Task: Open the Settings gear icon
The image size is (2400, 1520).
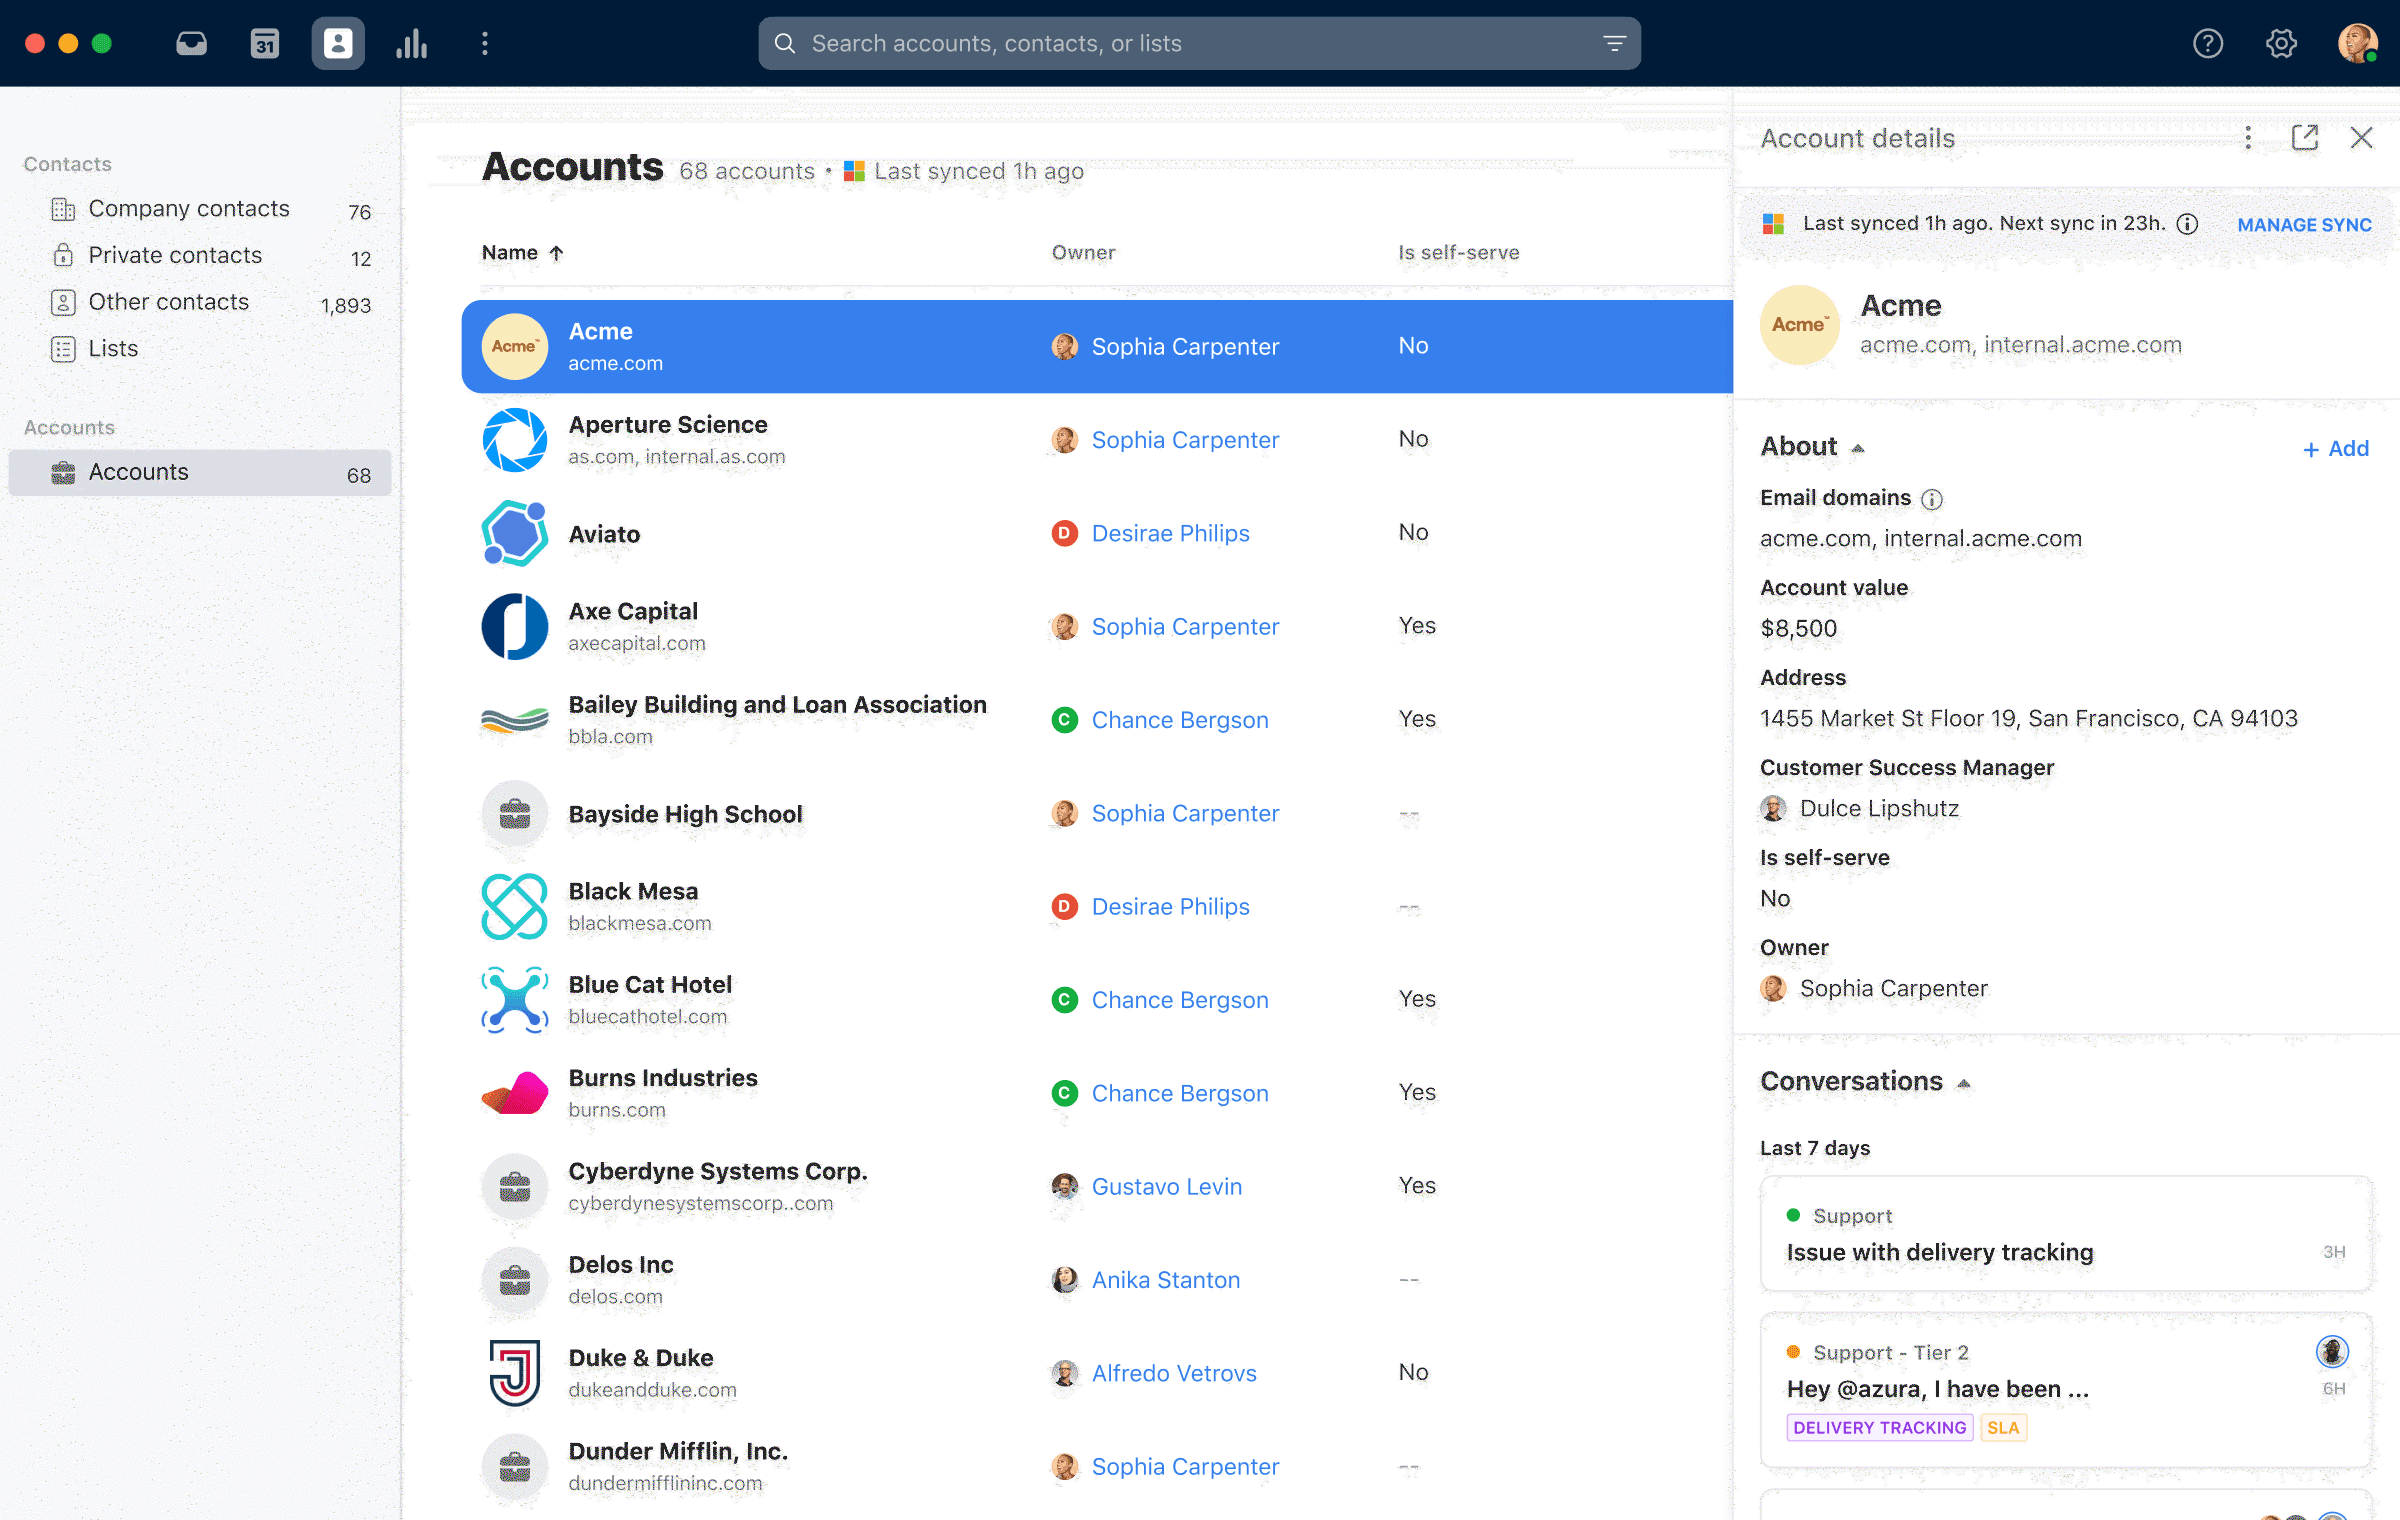Action: (2281, 43)
